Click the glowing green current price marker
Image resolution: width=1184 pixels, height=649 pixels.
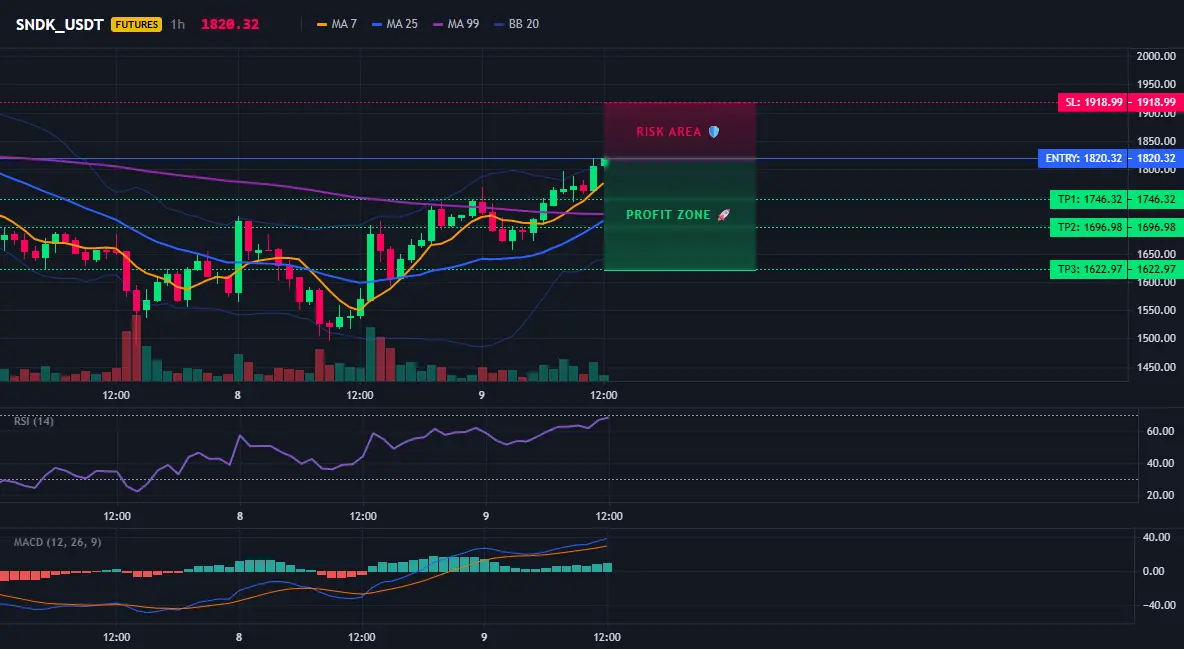[x=604, y=162]
